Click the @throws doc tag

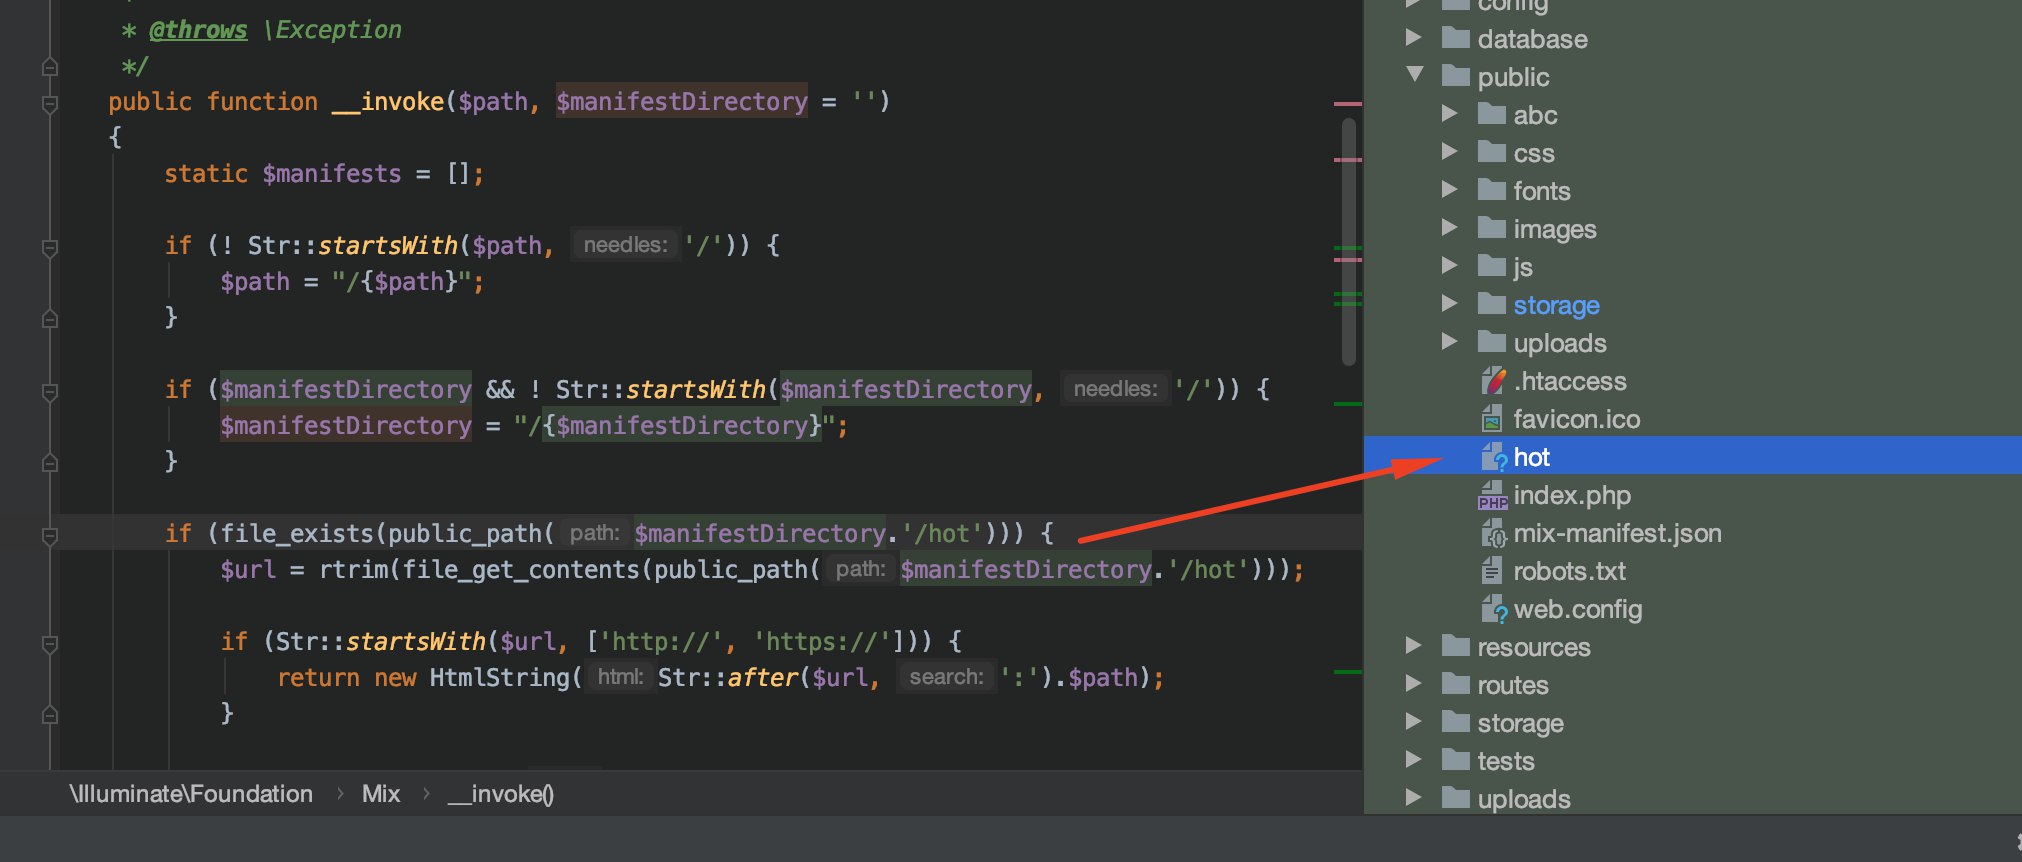coord(197,30)
